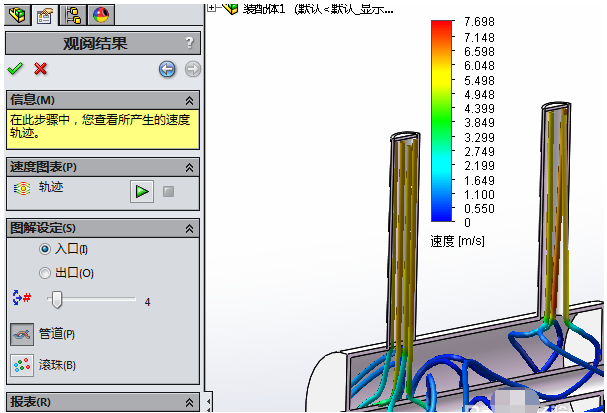Open the DisplayManager appearance tab
This screenshot has width=607, height=413.
pos(101,15)
